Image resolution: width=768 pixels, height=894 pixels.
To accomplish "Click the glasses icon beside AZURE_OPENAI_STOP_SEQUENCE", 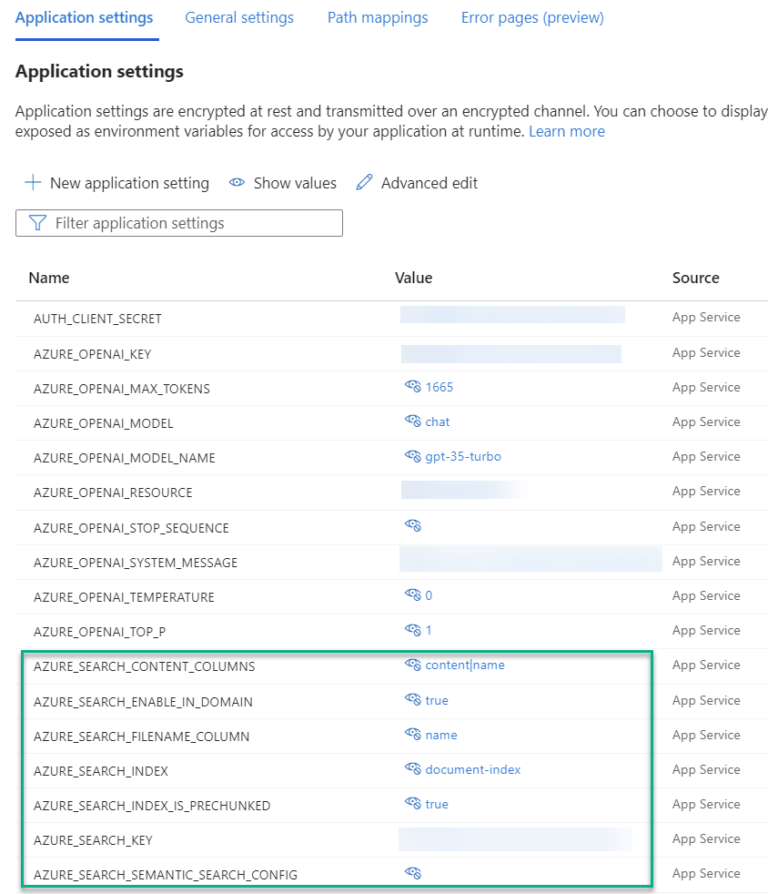I will (412, 526).
